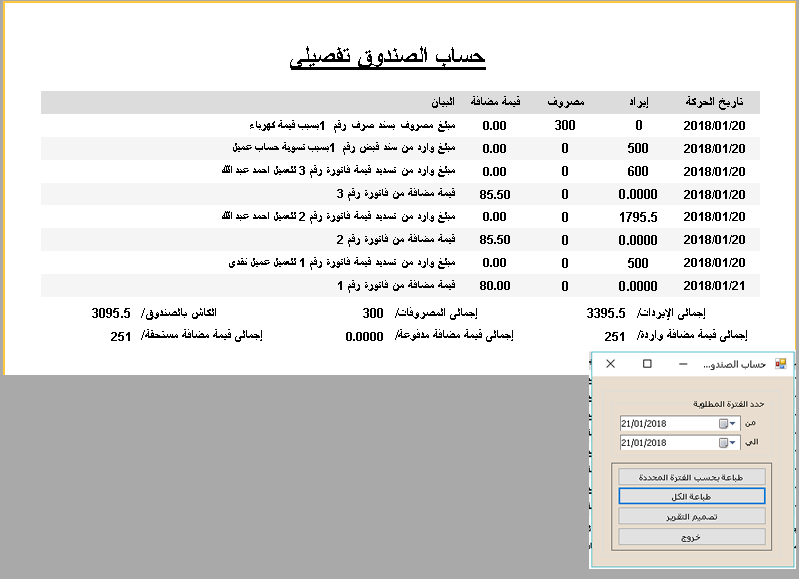The image size is (799, 579).
Task: Click the طباعة بحسب الفترة المحددة button
Action: [x=691, y=477]
